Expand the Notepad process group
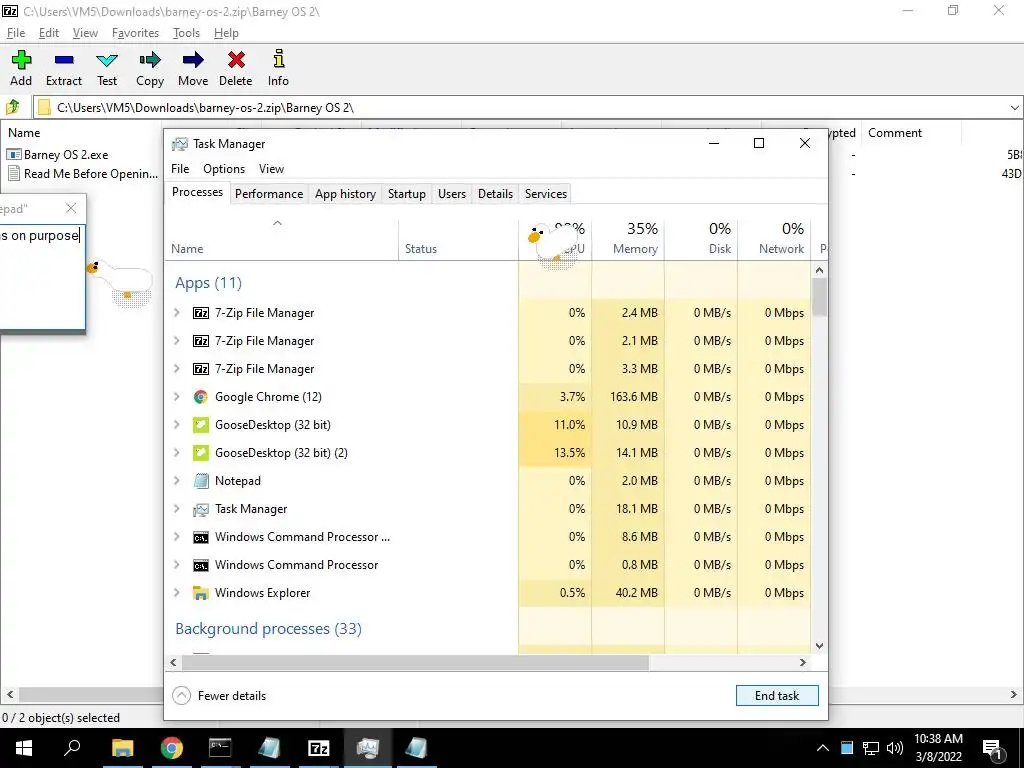 tap(176, 481)
